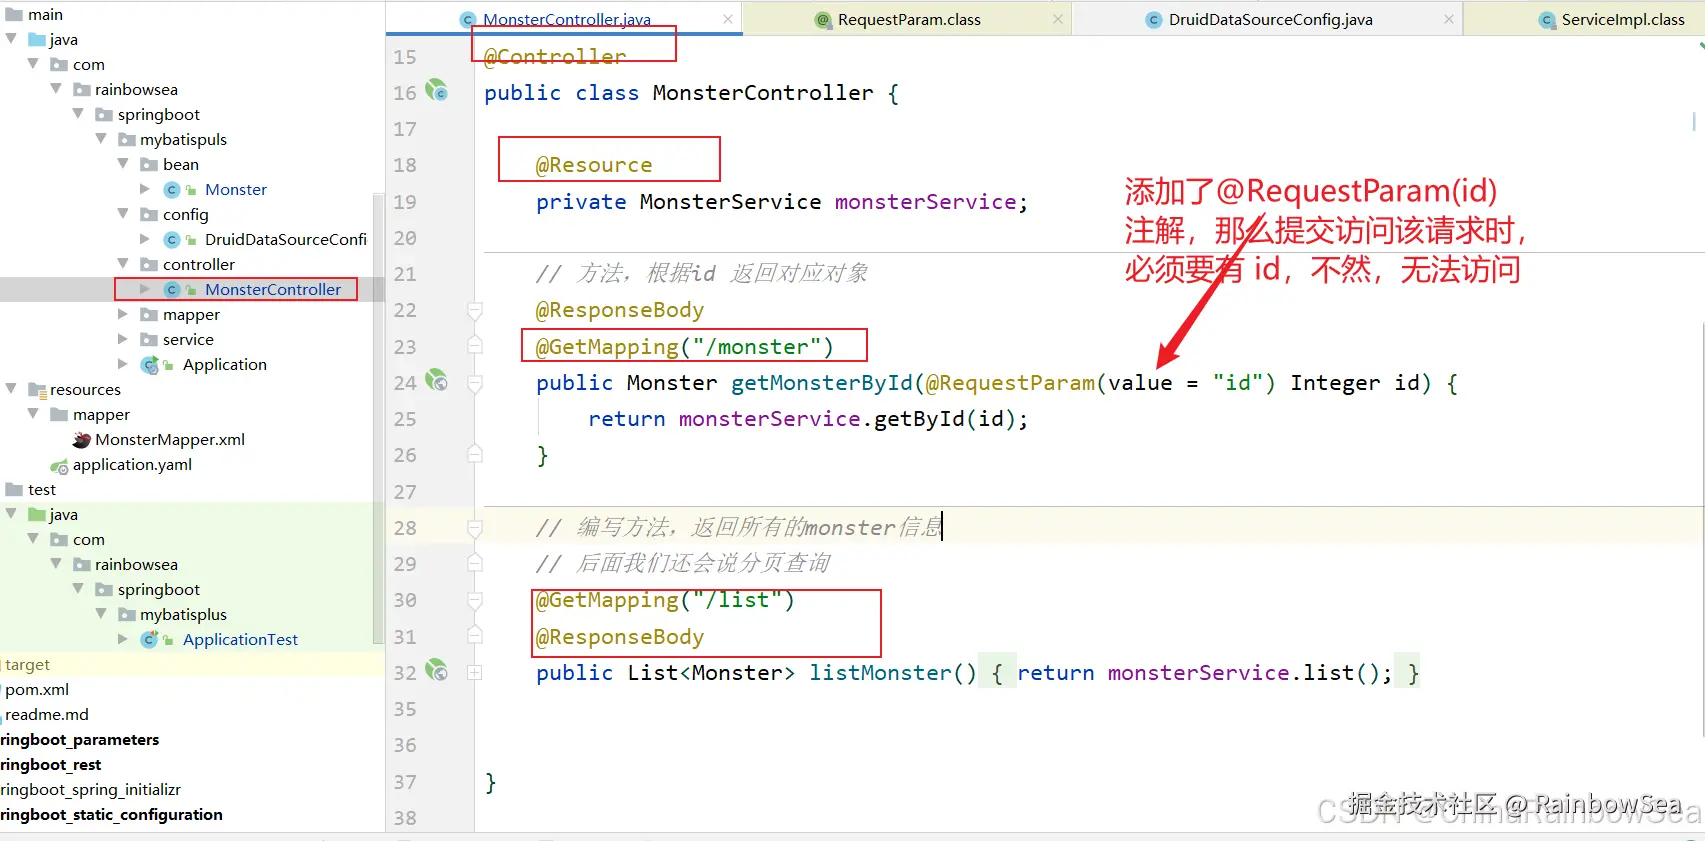Viewport: 1705px width, 841px height.
Task: Open ApplicationTest in project tree
Action: [240, 640]
